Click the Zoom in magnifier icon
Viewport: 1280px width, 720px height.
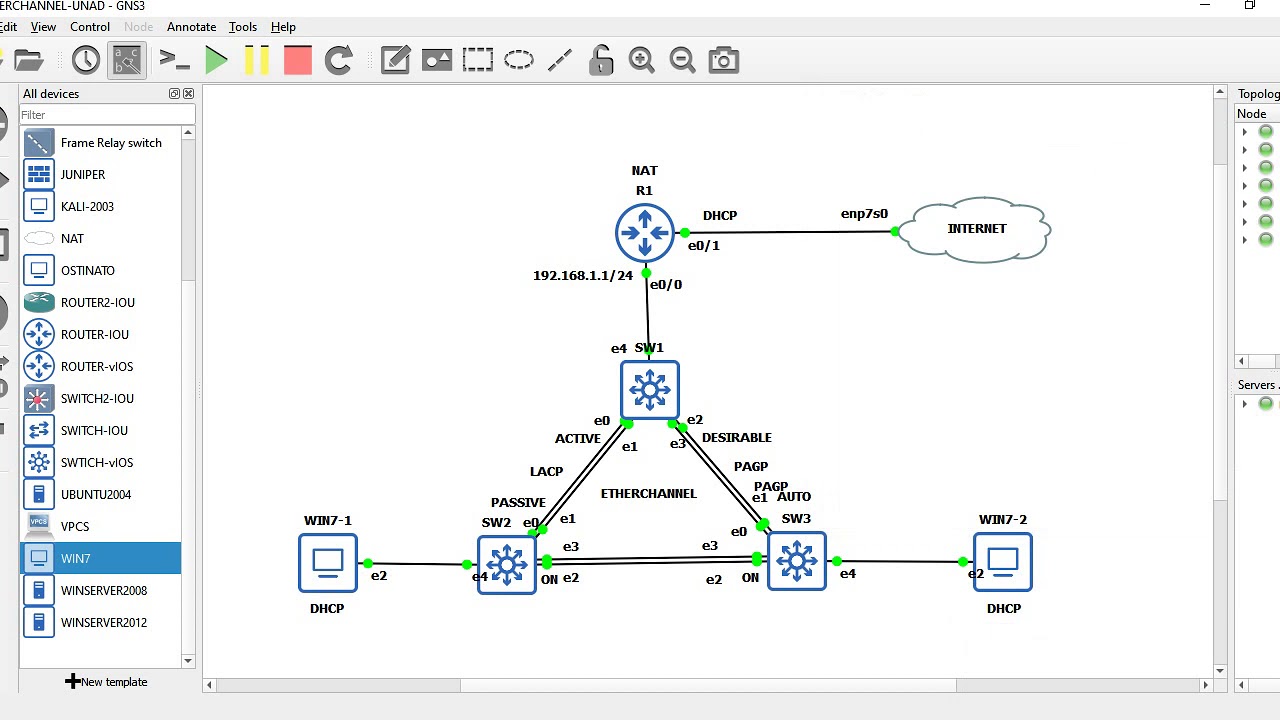(641, 61)
